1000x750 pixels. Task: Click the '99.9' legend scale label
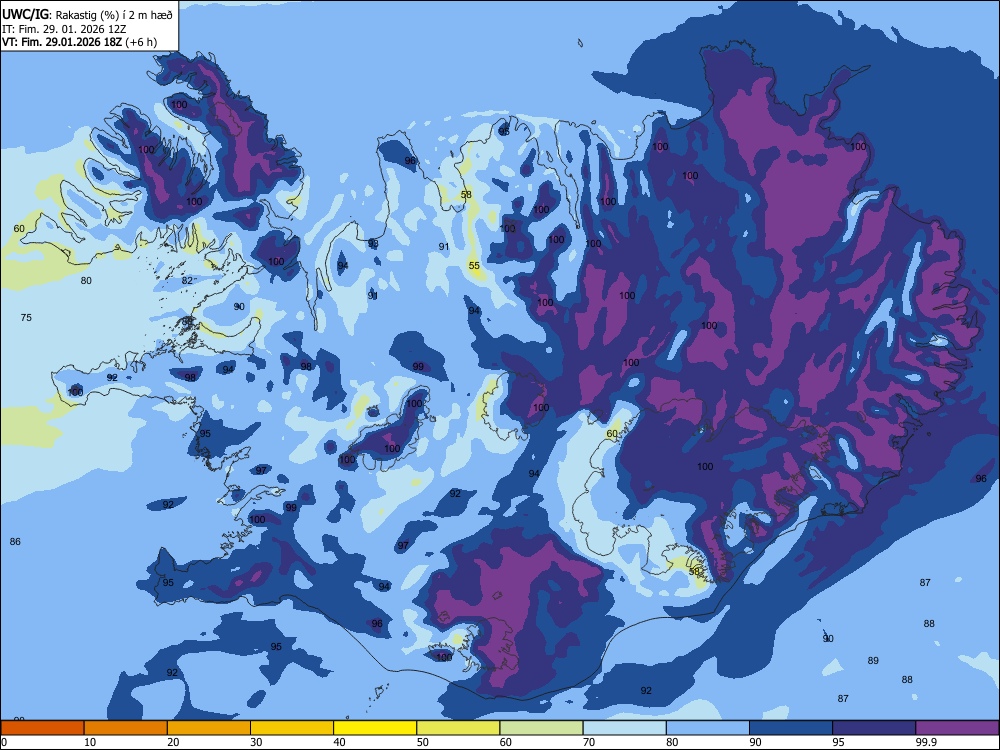(925, 742)
